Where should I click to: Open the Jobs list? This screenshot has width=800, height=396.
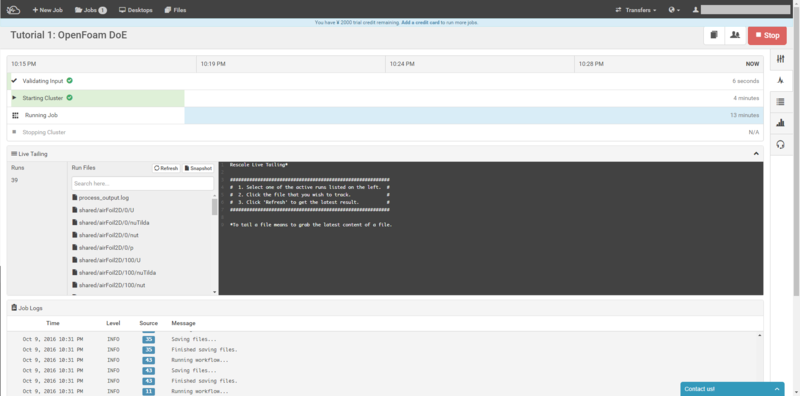coord(90,10)
